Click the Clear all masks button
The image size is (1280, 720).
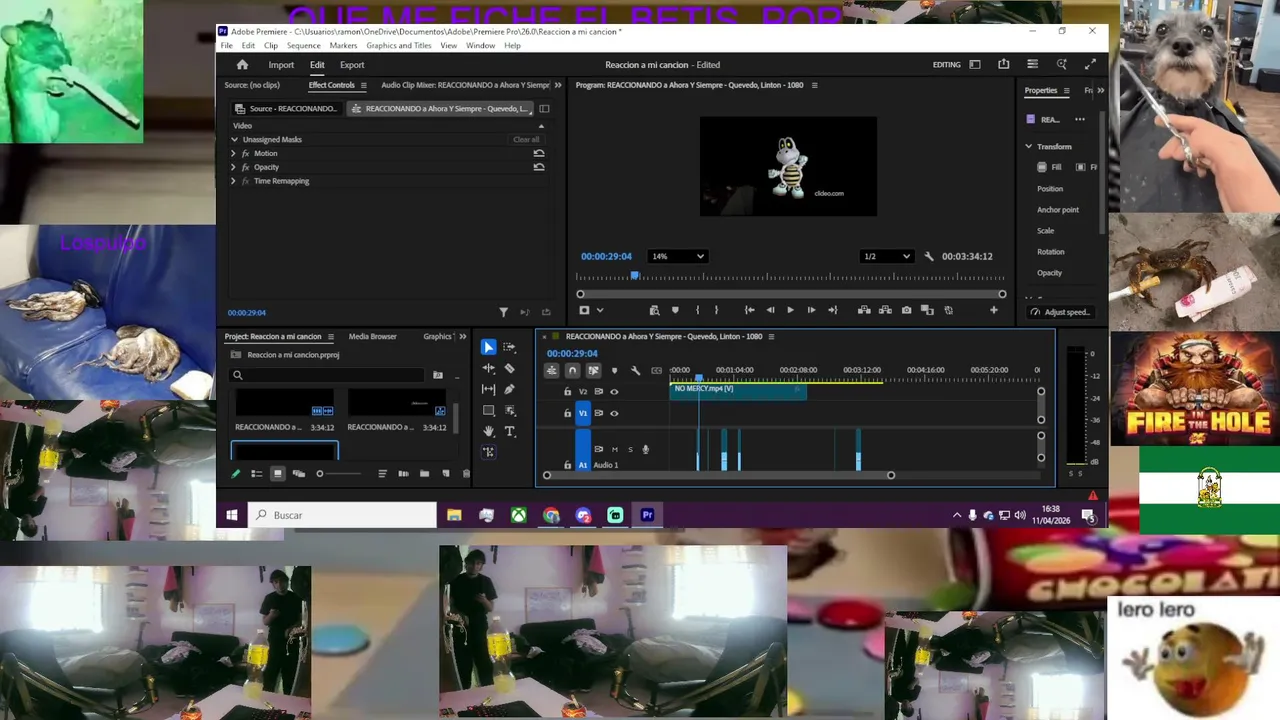coord(526,139)
